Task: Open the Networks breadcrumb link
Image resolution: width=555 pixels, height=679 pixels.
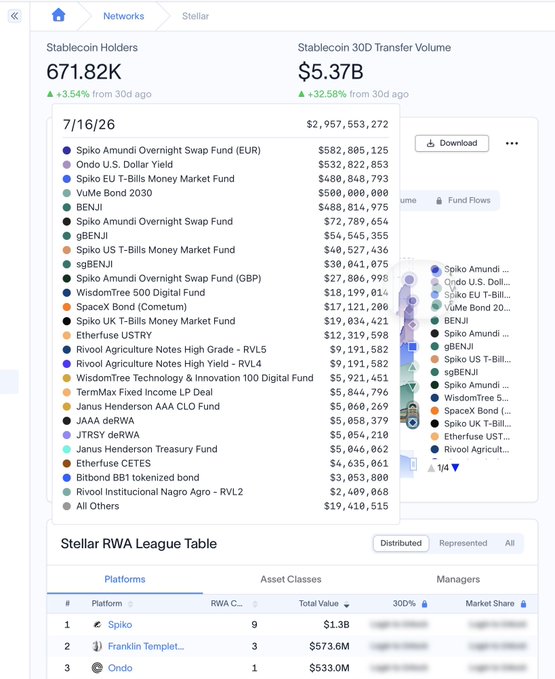Action: pos(123,16)
